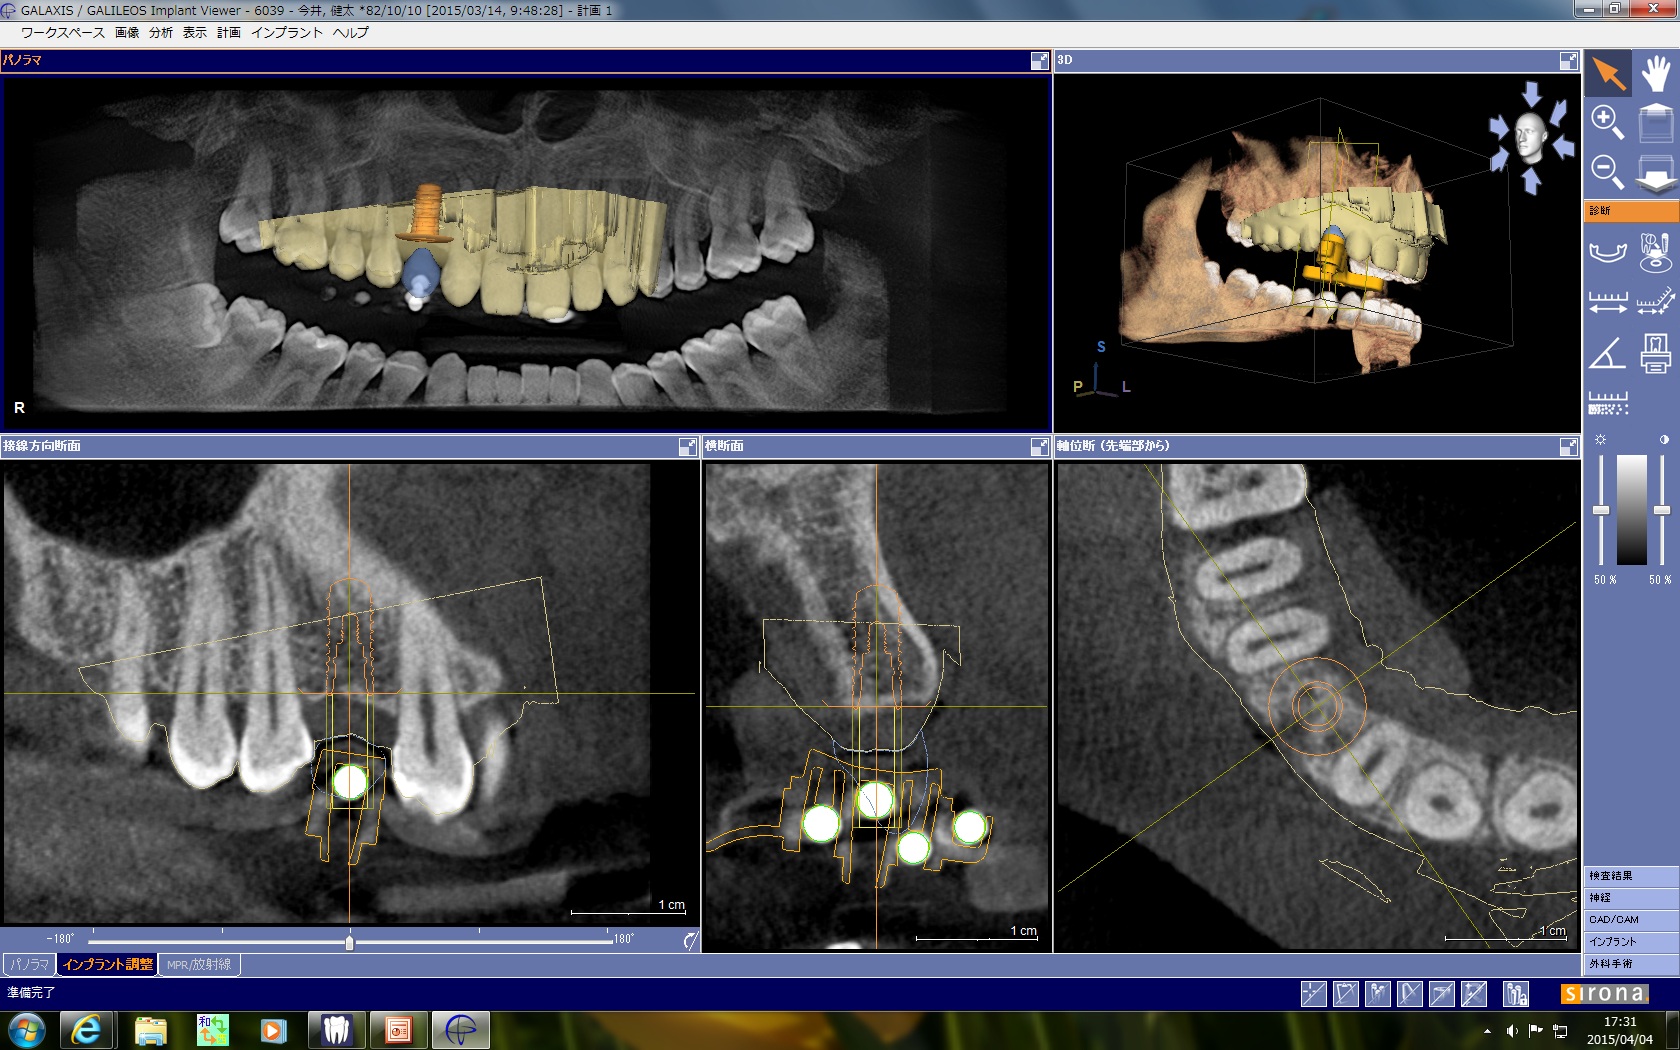
Task: Click the 外科手術 button
Action: pos(1630,964)
